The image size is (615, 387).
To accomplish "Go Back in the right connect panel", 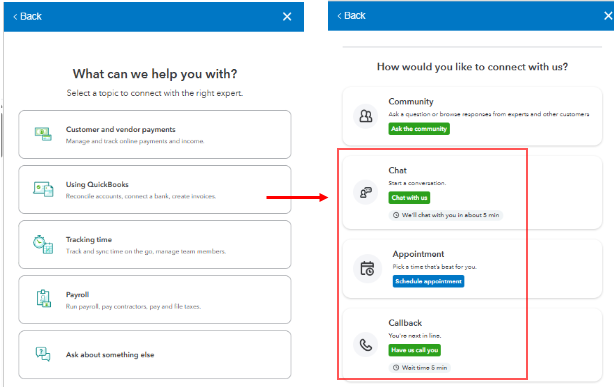I will point(351,16).
